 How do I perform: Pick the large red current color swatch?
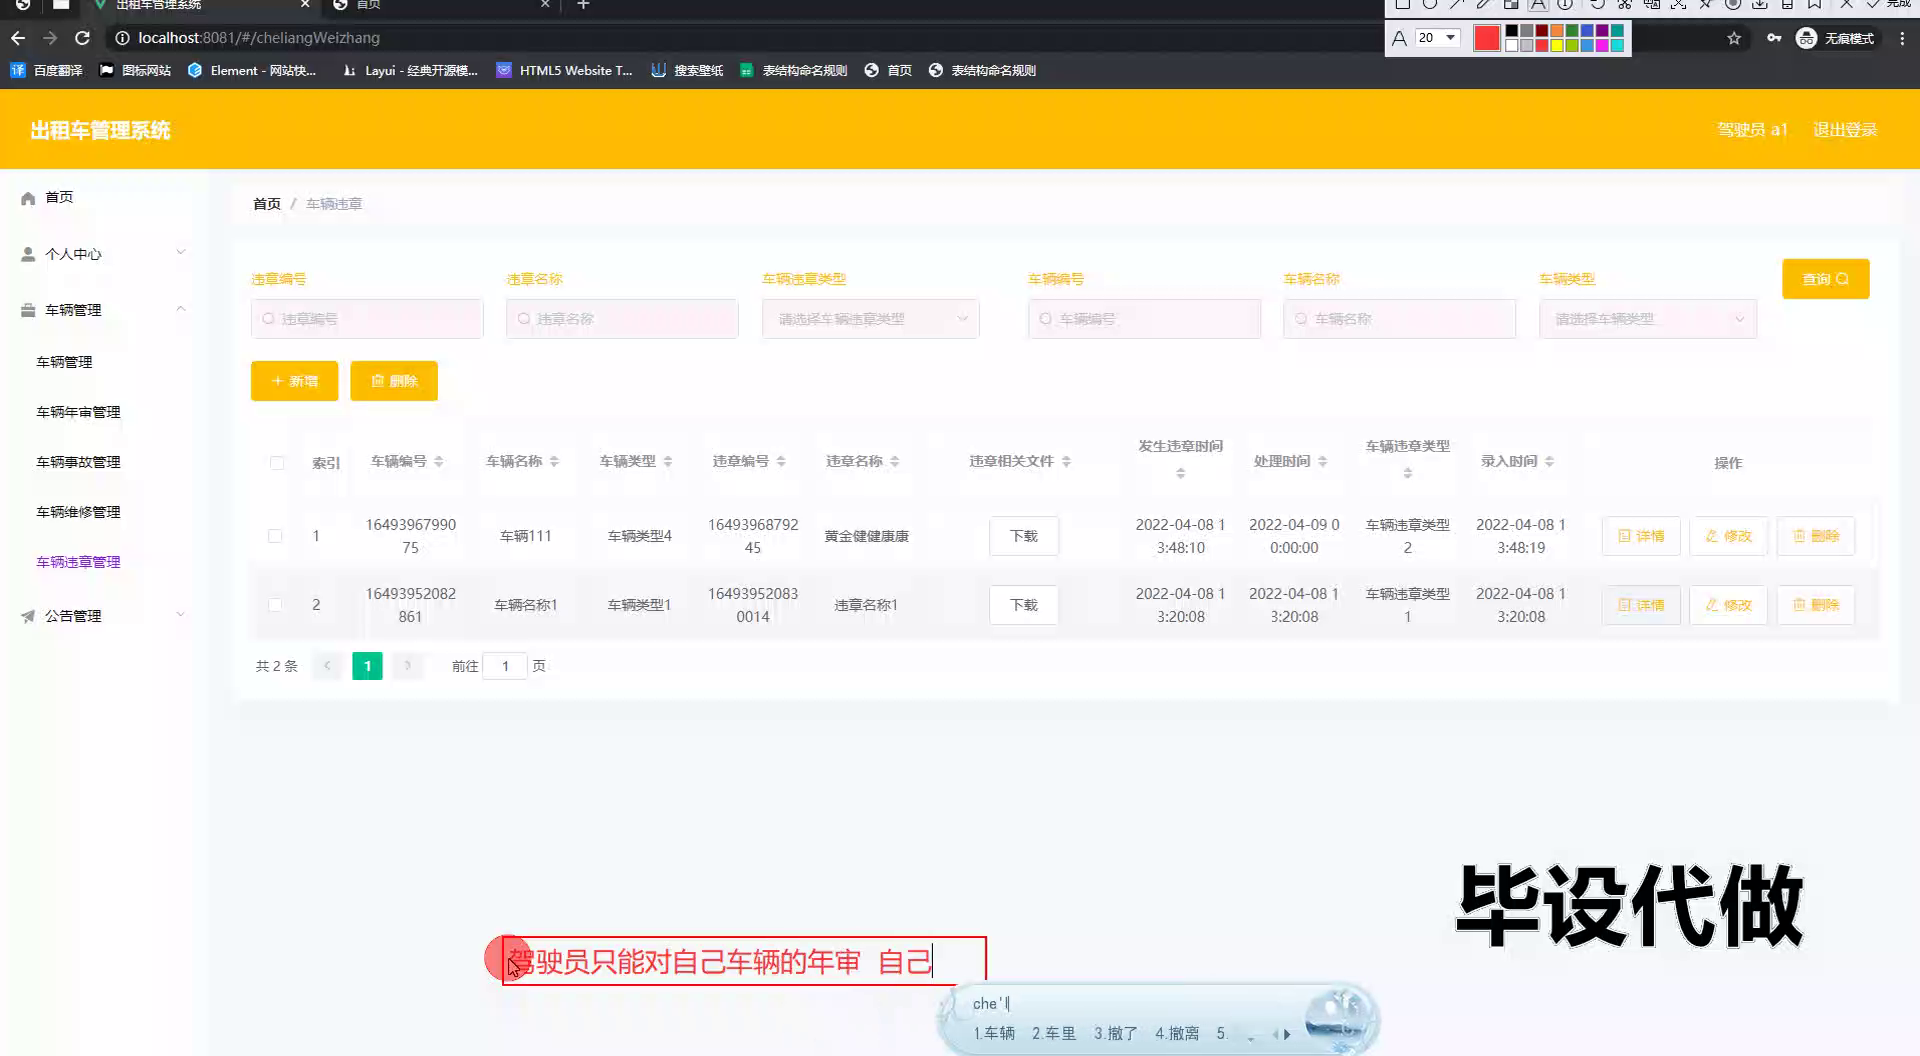pyautogui.click(x=1487, y=38)
